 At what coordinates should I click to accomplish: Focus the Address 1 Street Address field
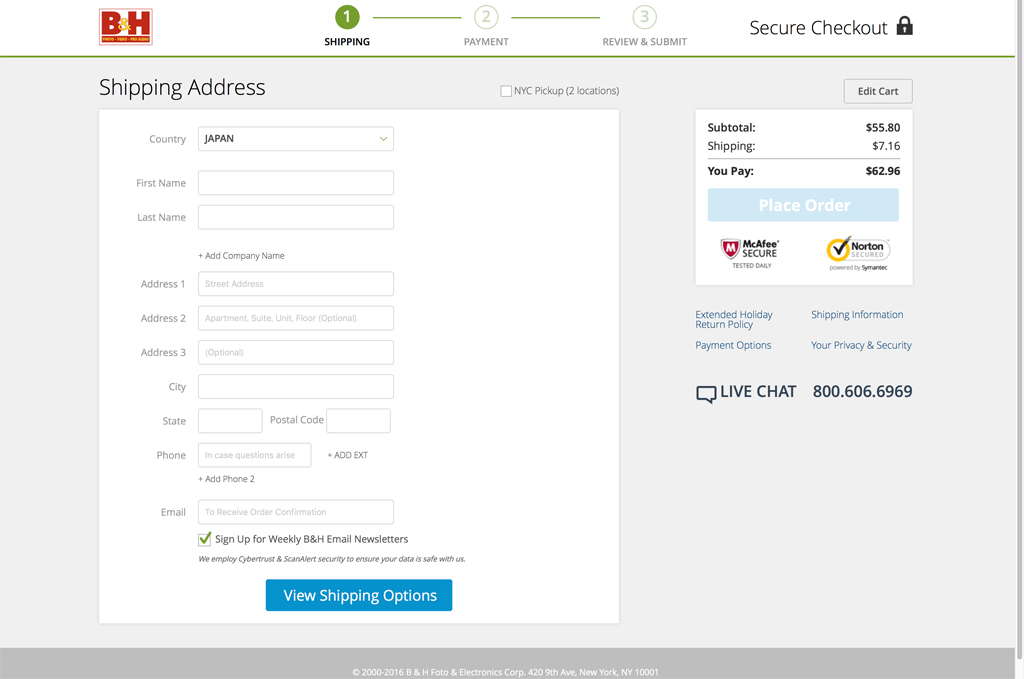296,284
